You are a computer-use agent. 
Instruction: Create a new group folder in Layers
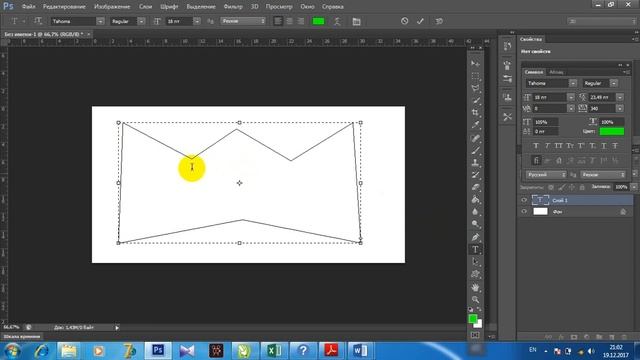tap(599, 337)
